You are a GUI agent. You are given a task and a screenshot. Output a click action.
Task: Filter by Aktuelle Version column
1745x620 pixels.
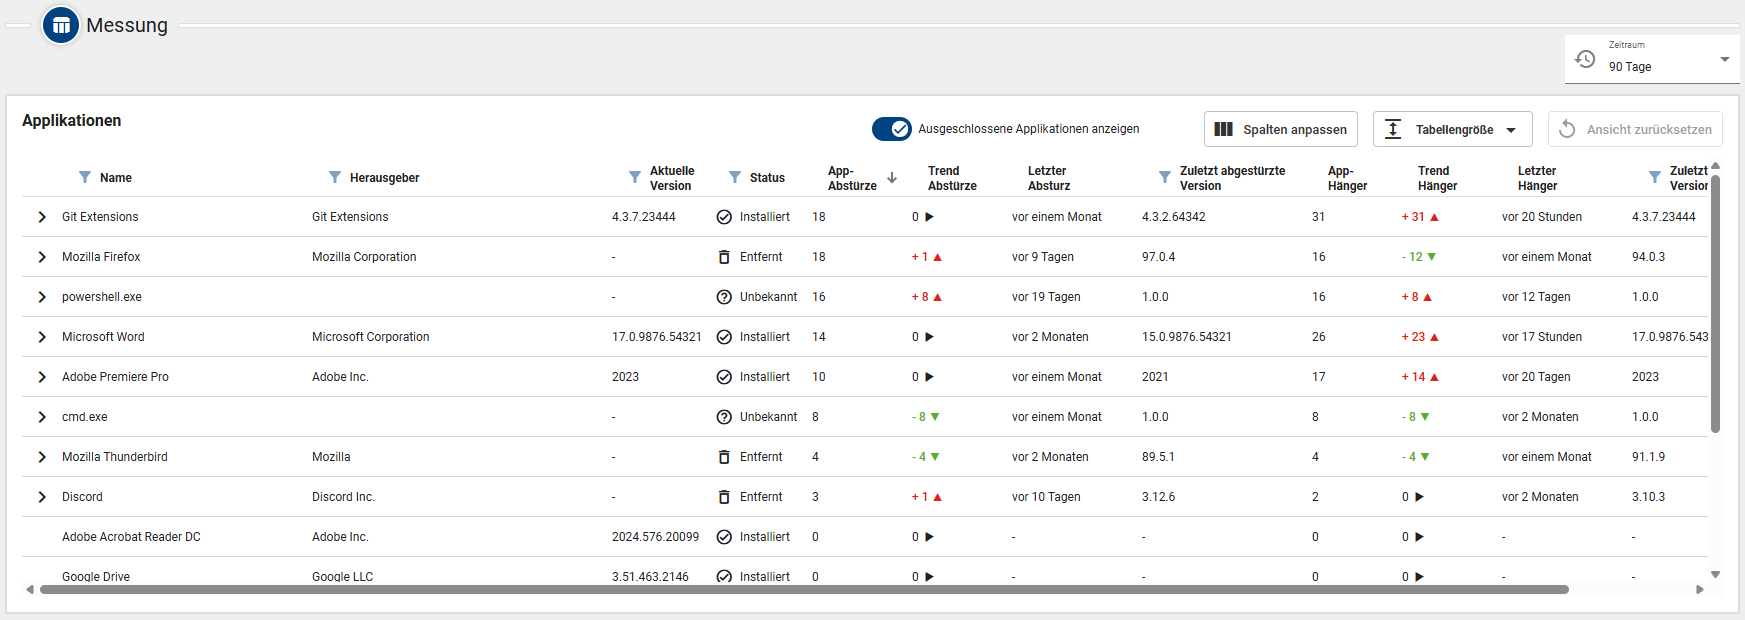tap(635, 178)
